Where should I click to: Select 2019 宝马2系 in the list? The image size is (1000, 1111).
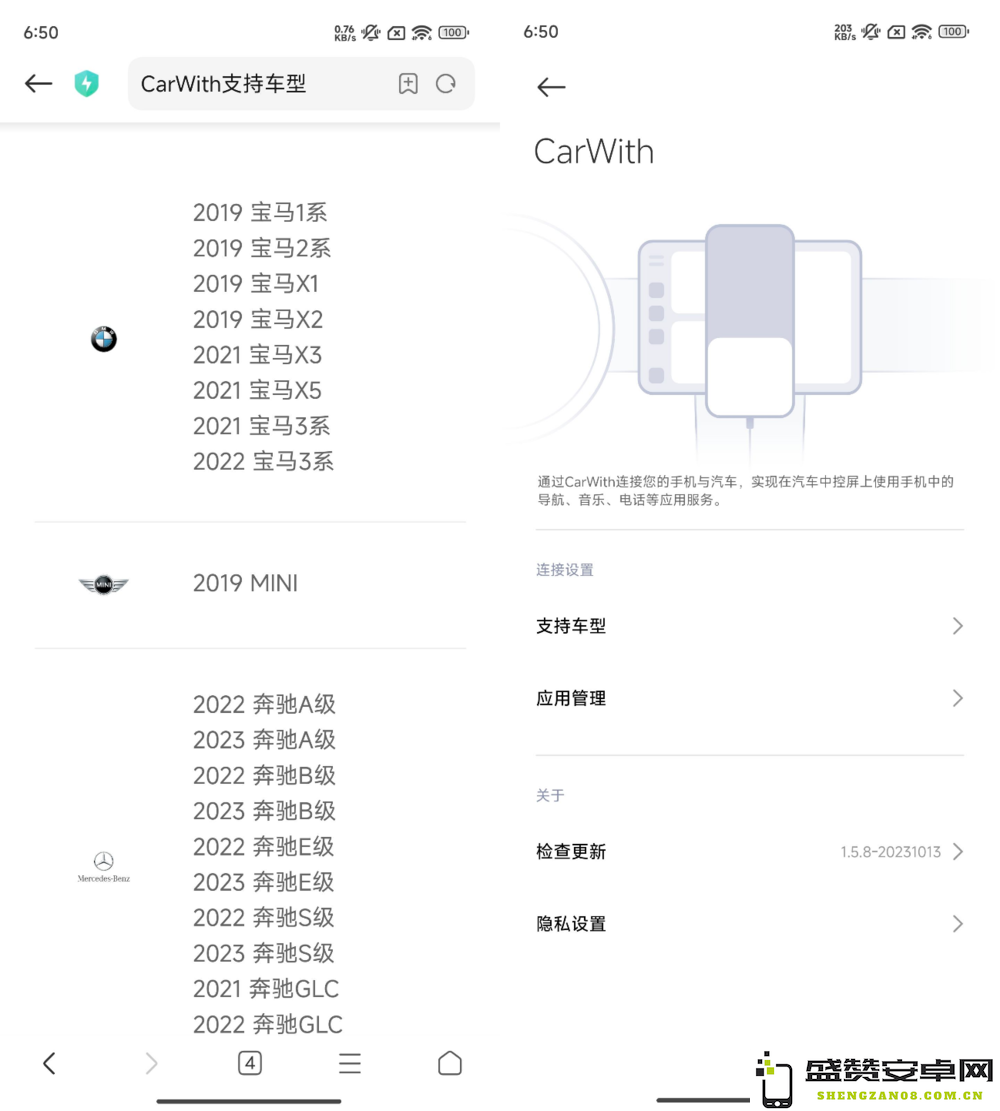tap(262, 248)
